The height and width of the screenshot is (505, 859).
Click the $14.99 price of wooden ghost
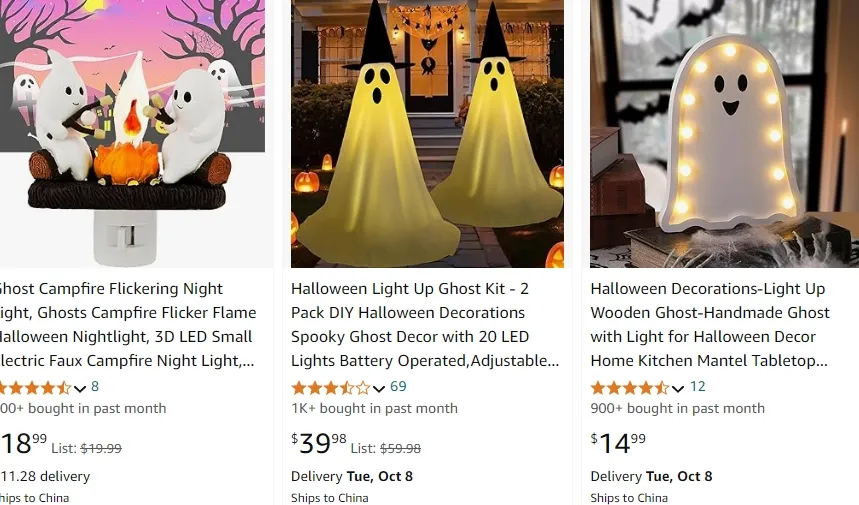618,443
